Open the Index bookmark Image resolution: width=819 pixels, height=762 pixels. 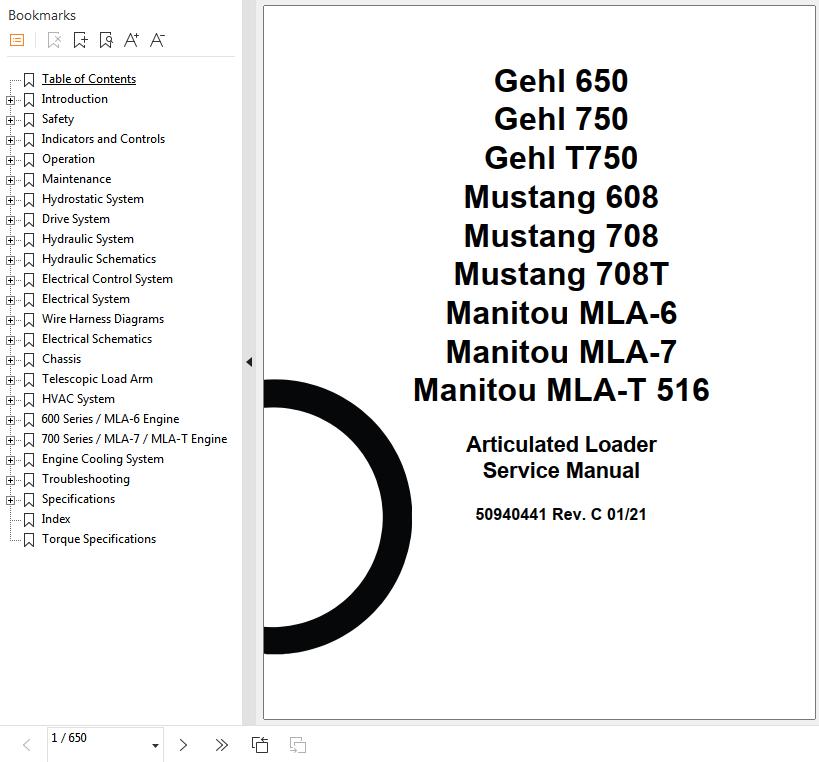pyautogui.click(x=56, y=519)
